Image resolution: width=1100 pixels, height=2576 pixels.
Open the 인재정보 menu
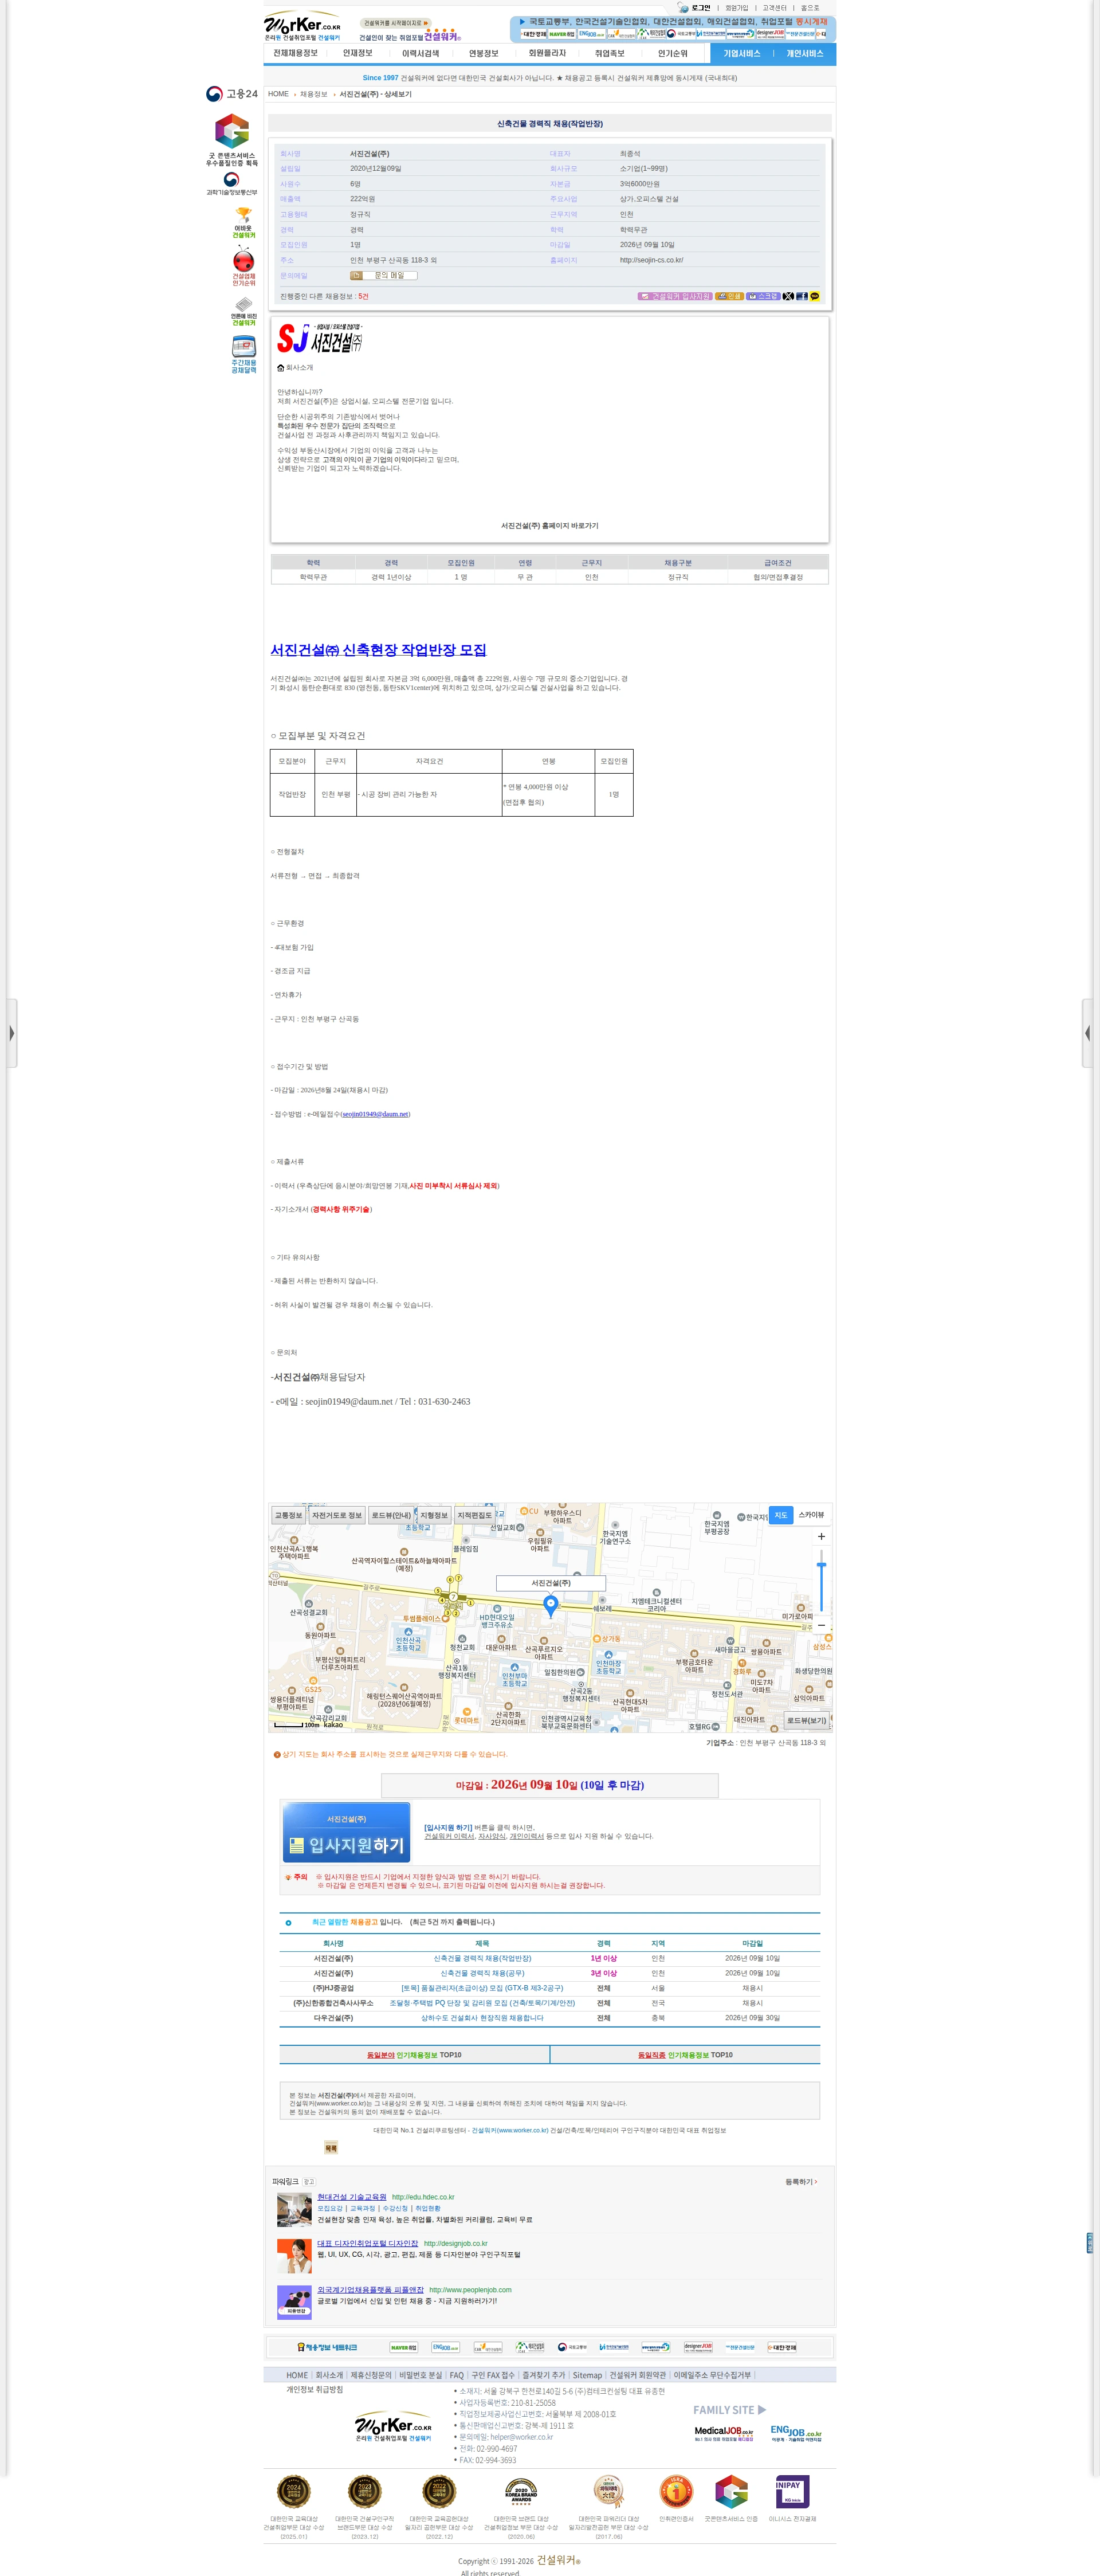(357, 53)
